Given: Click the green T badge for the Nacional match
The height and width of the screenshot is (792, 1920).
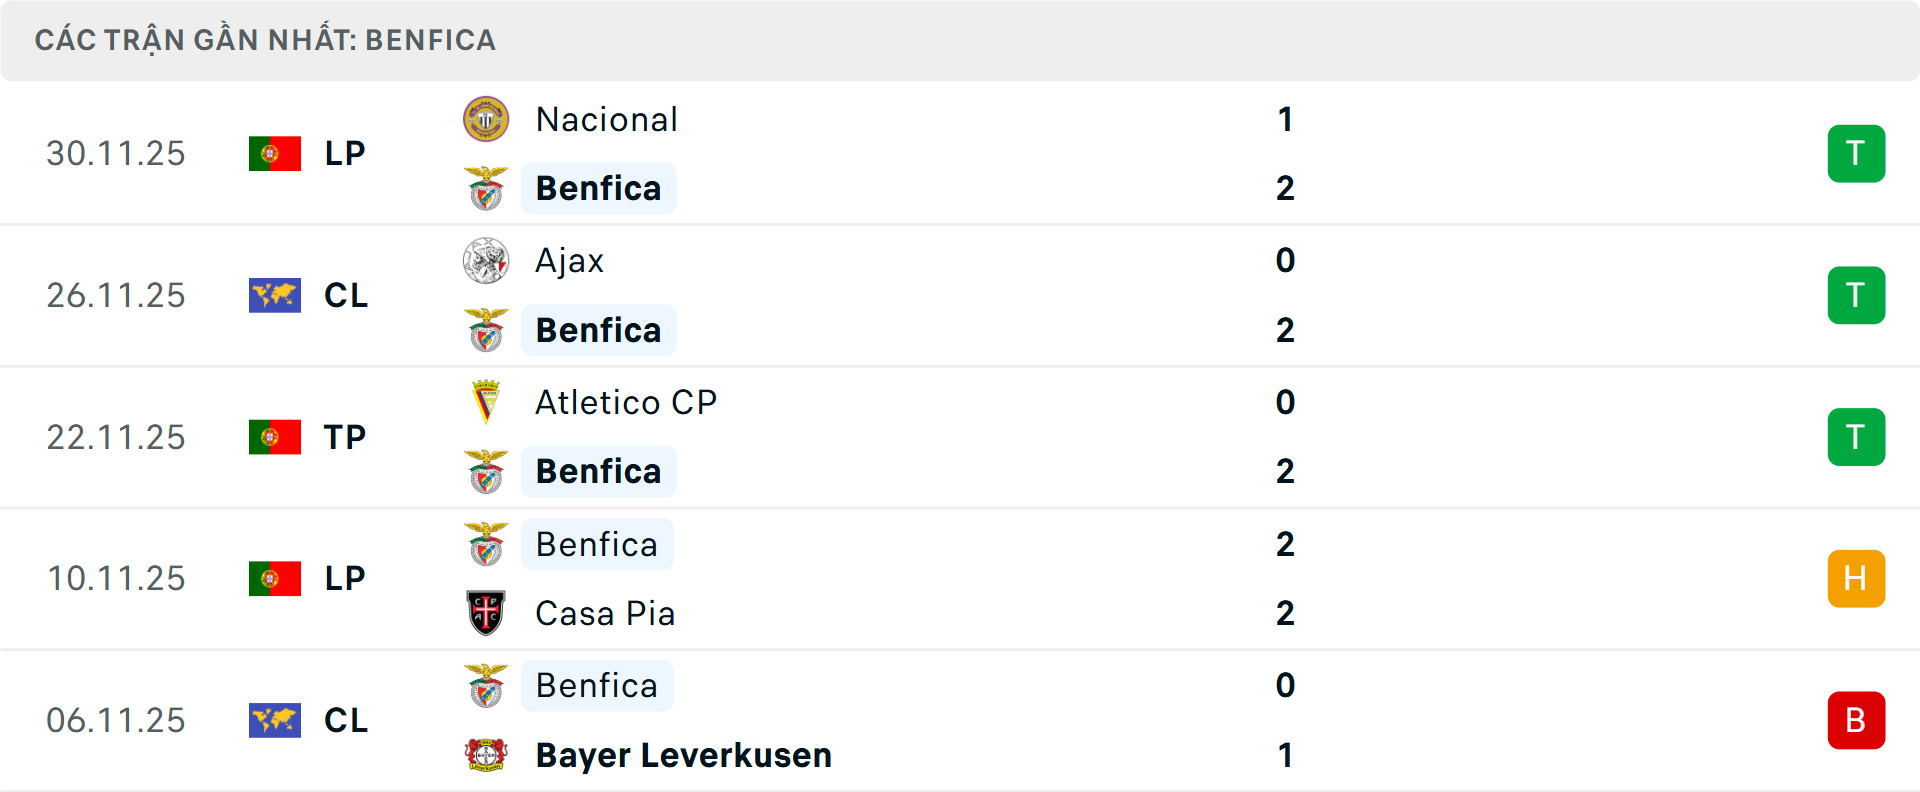Looking at the screenshot, I should point(1856,153).
